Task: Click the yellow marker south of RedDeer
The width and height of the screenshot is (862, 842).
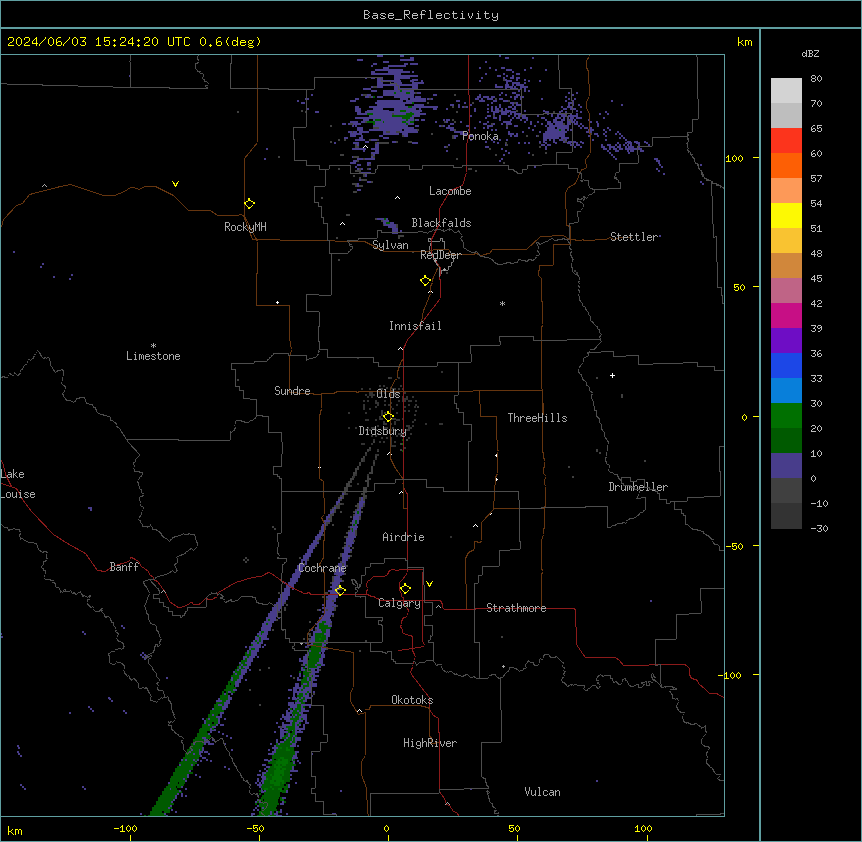Action: 426,281
